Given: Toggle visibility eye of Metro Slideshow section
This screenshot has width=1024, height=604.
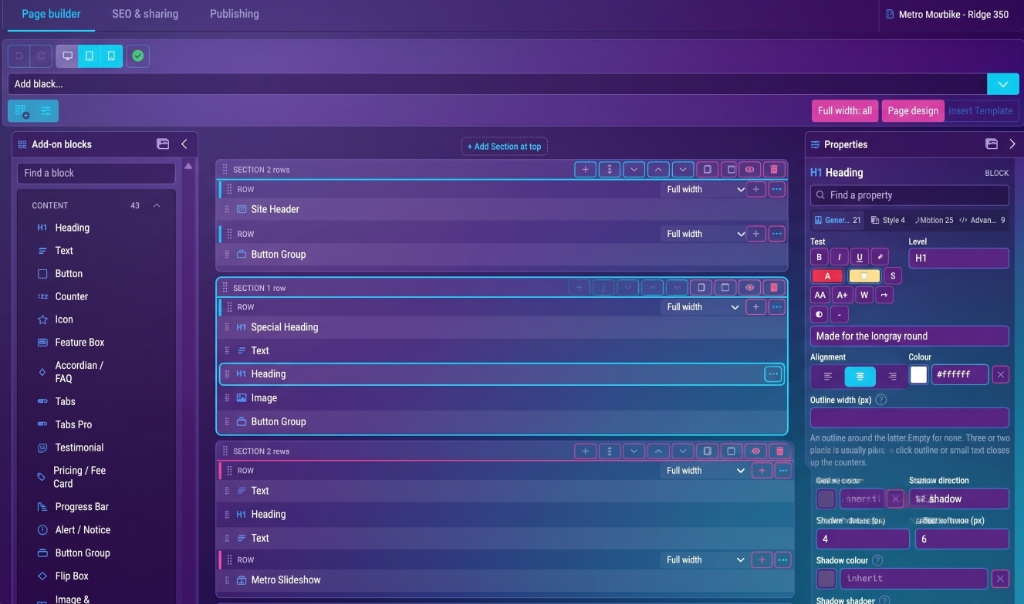Looking at the screenshot, I should click(756, 451).
